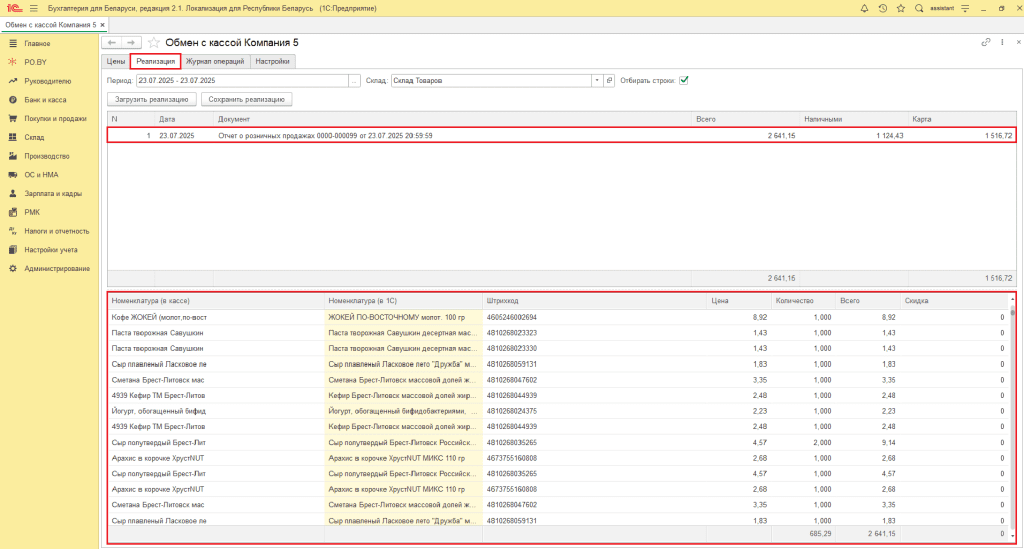Open the Склад section in sidebar
This screenshot has height=549, width=1024.
tap(34, 137)
